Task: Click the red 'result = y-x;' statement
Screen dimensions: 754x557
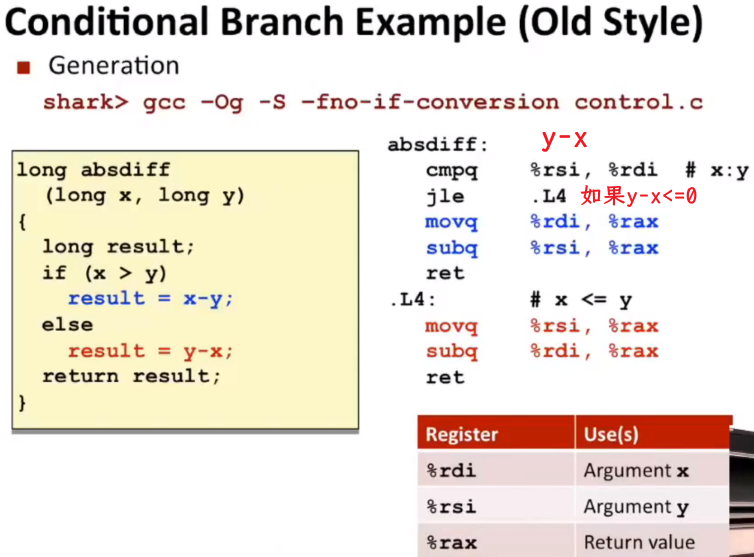Action: 151,351
